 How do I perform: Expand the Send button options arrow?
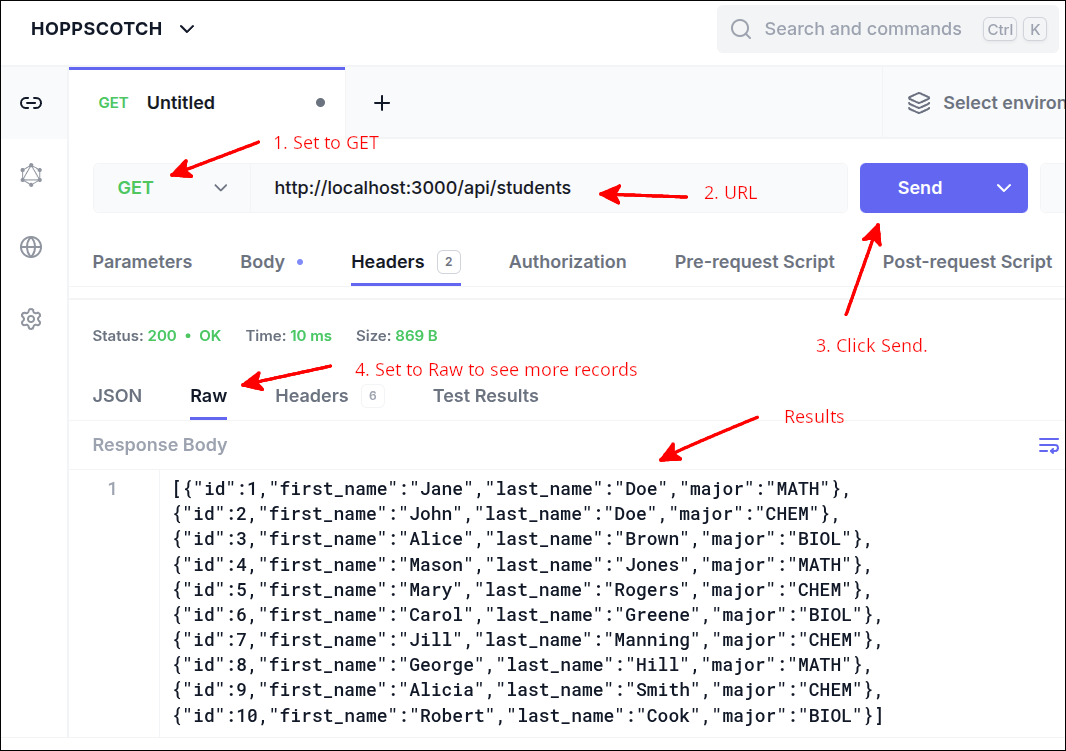coord(1004,188)
